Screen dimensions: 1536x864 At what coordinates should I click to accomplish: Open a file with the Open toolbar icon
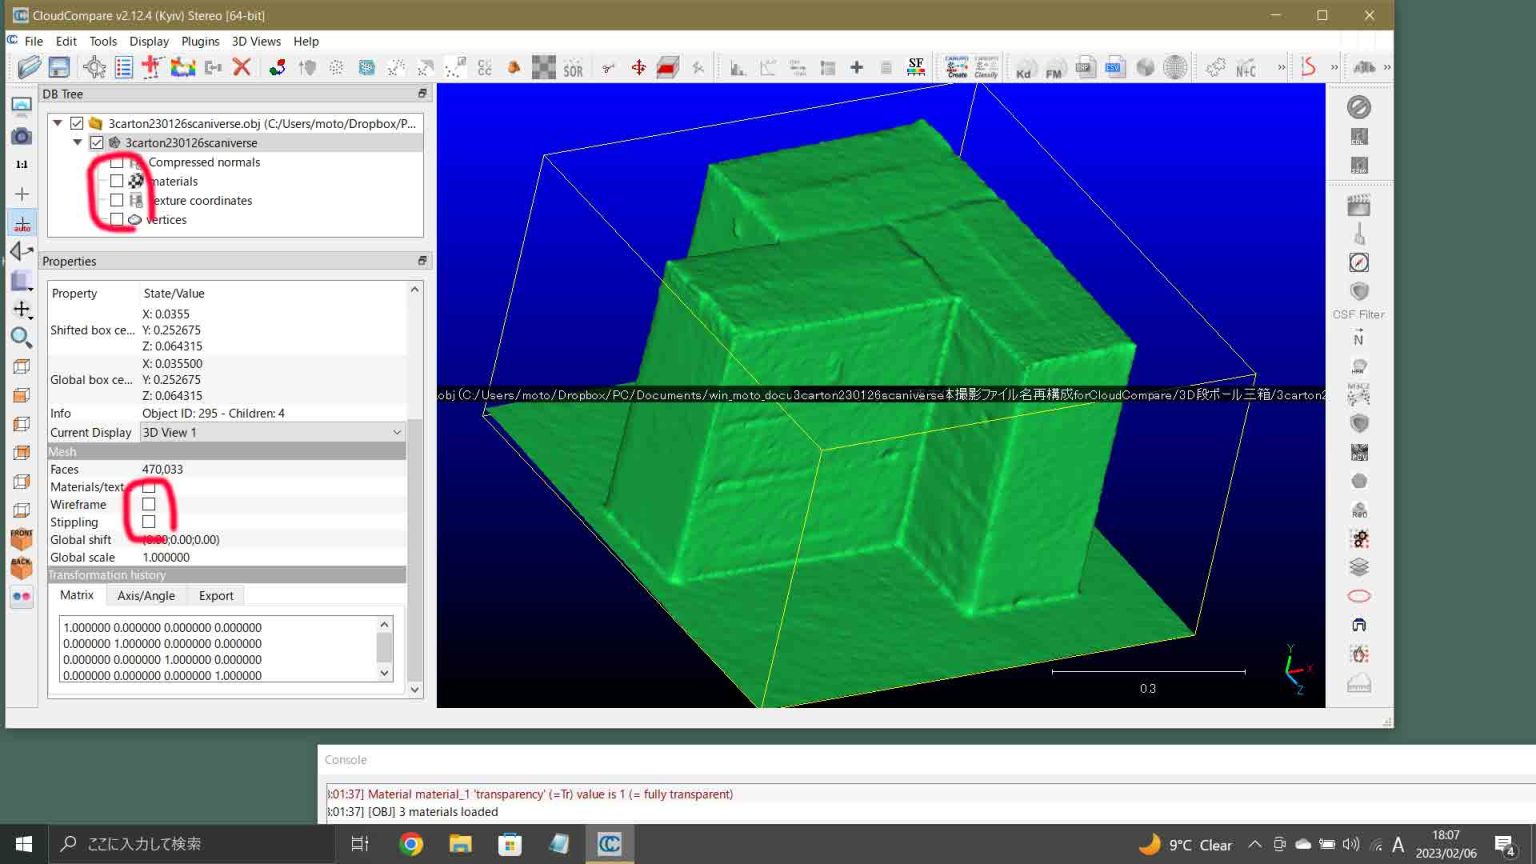[x=29, y=67]
